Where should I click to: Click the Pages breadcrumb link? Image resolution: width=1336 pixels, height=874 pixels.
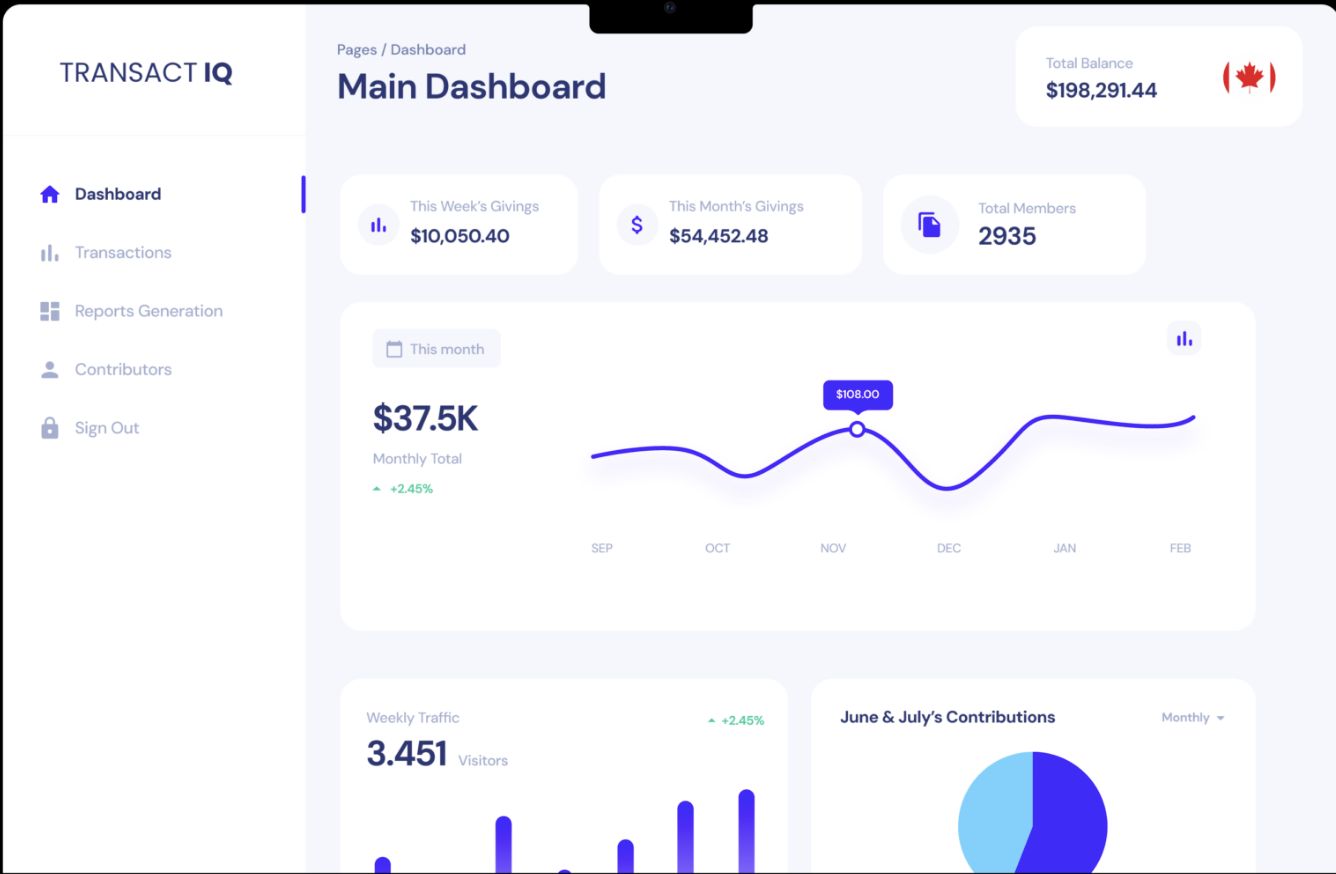coord(357,50)
